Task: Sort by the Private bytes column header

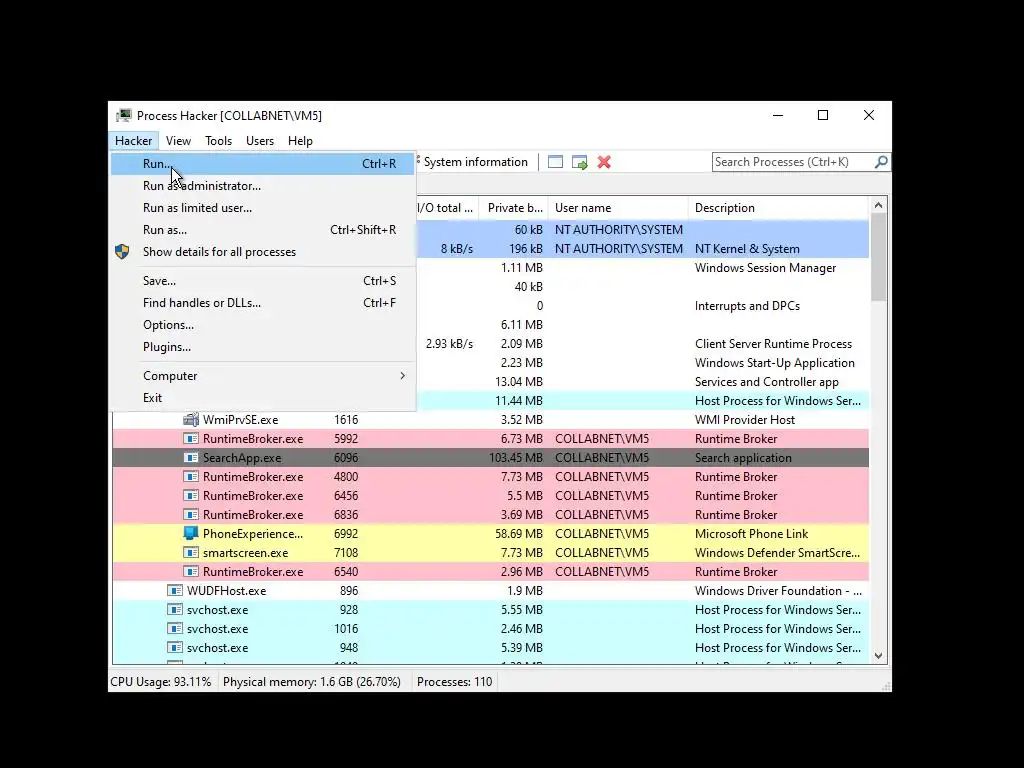Action: 514,208
